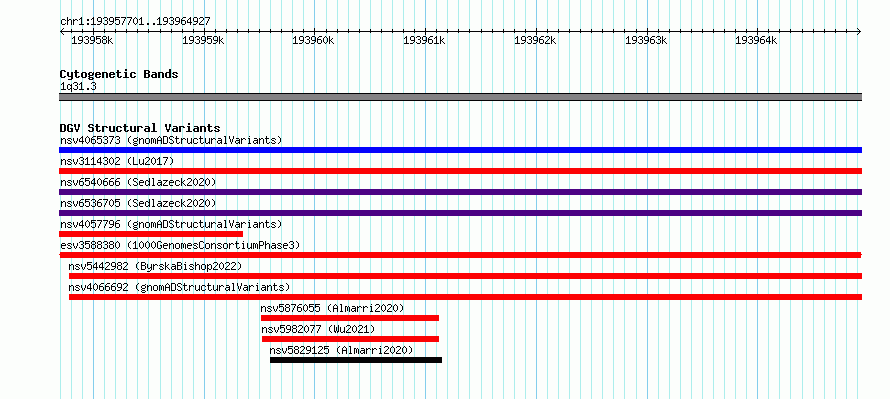Image resolution: width=890 pixels, height=399 pixels.
Task: Open nsv5442982 (ByrskaBishop2022) label
Action: click(x=155, y=266)
